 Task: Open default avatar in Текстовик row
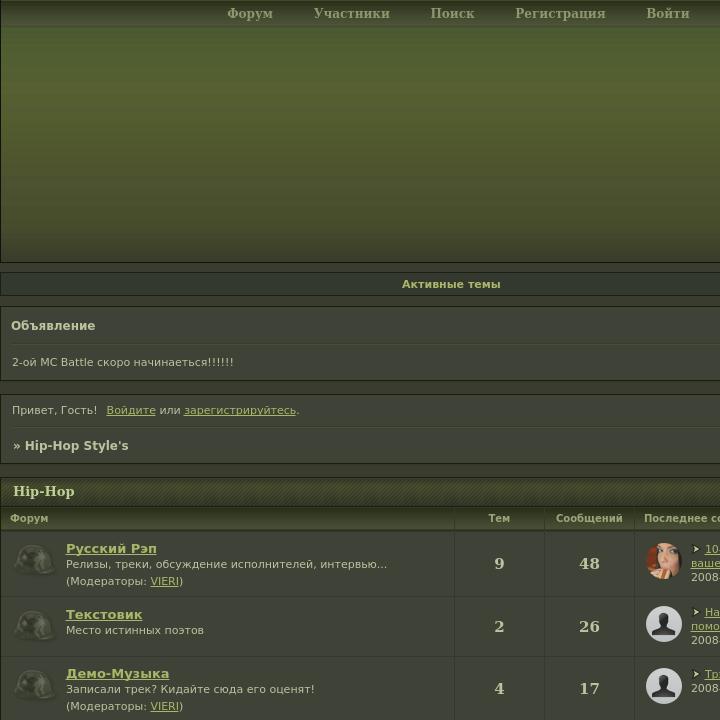[664, 624]
